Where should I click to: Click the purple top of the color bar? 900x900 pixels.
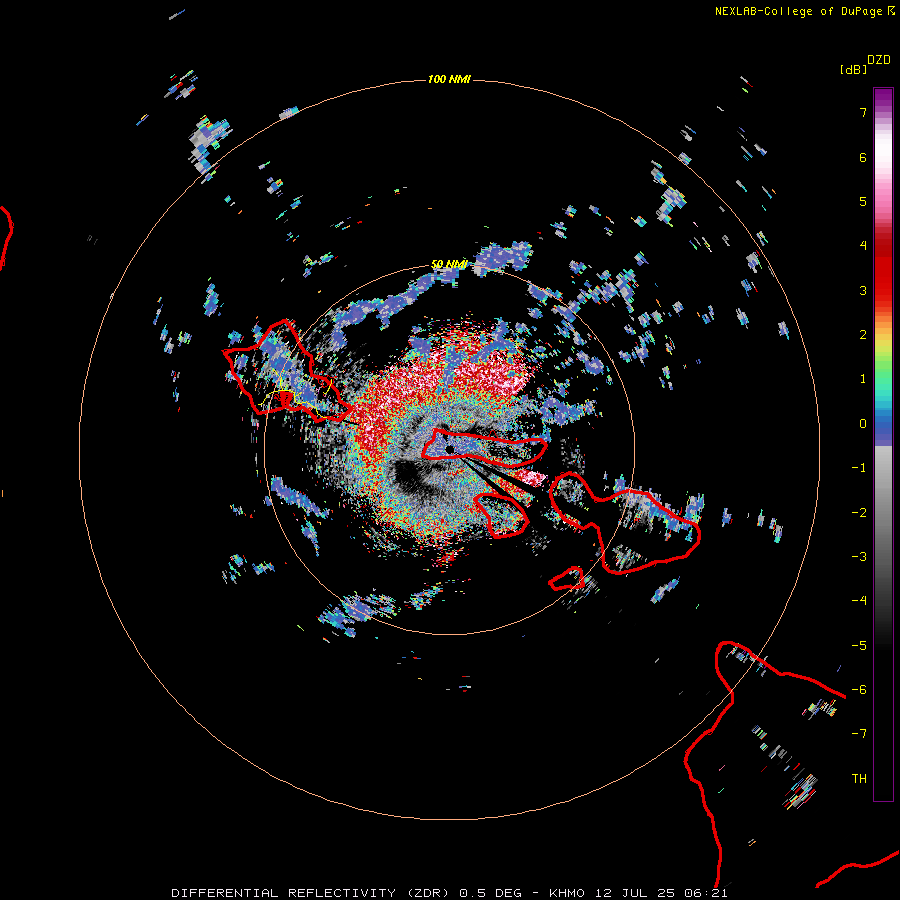pos(883,98)
